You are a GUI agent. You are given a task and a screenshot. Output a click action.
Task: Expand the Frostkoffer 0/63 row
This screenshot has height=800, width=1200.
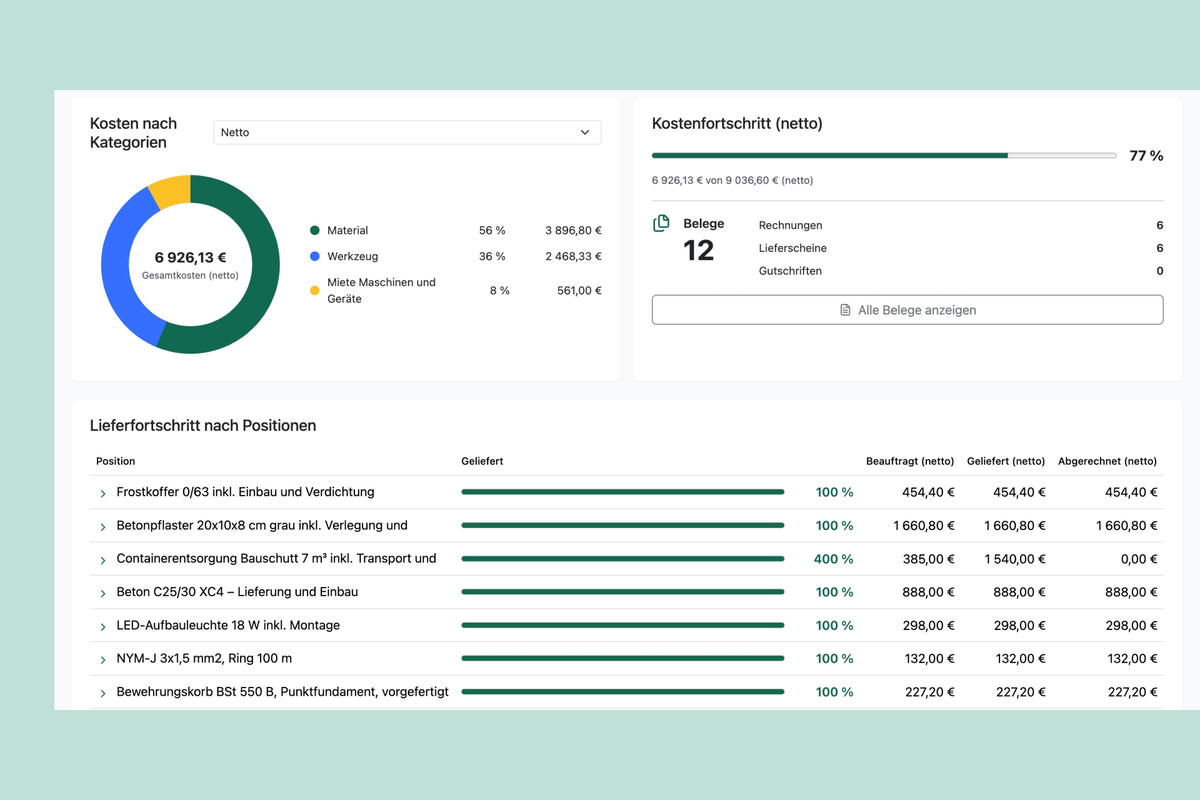point(102,493)
